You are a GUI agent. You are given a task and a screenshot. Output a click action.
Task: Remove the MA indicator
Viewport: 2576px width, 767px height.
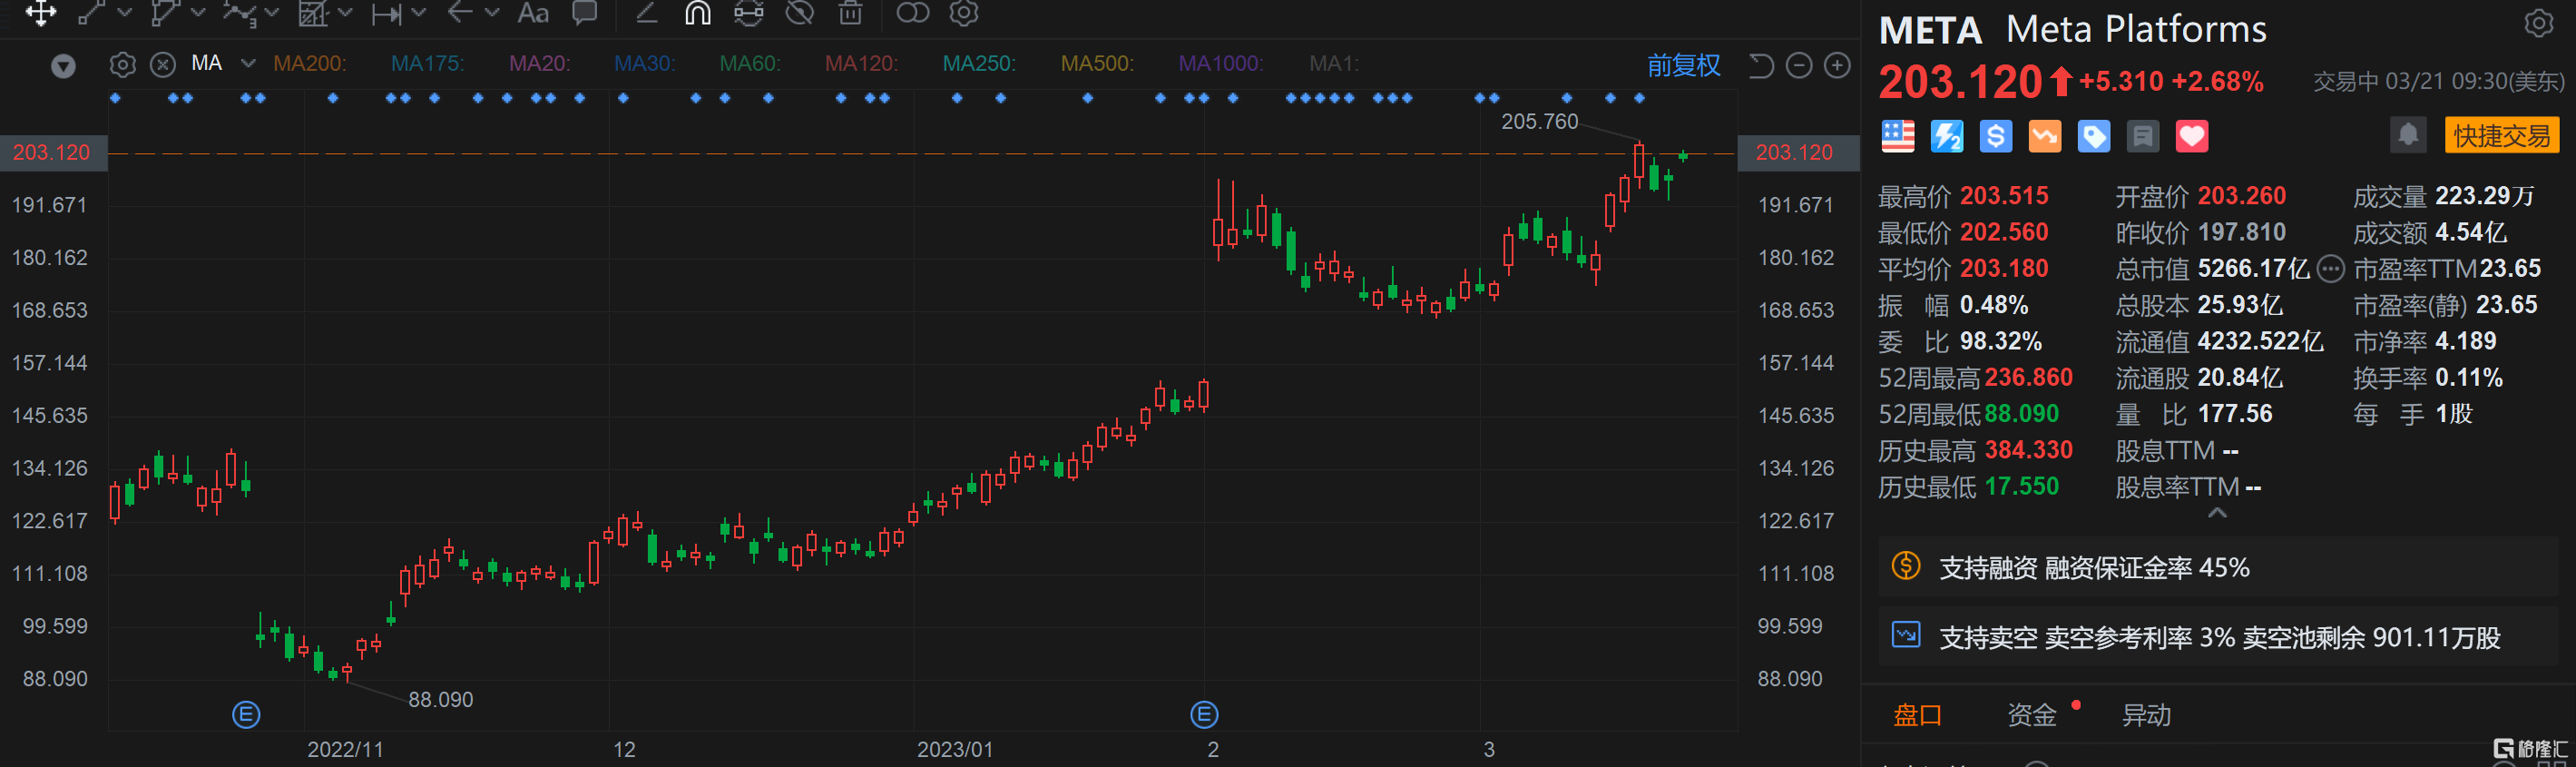point(162,65)
